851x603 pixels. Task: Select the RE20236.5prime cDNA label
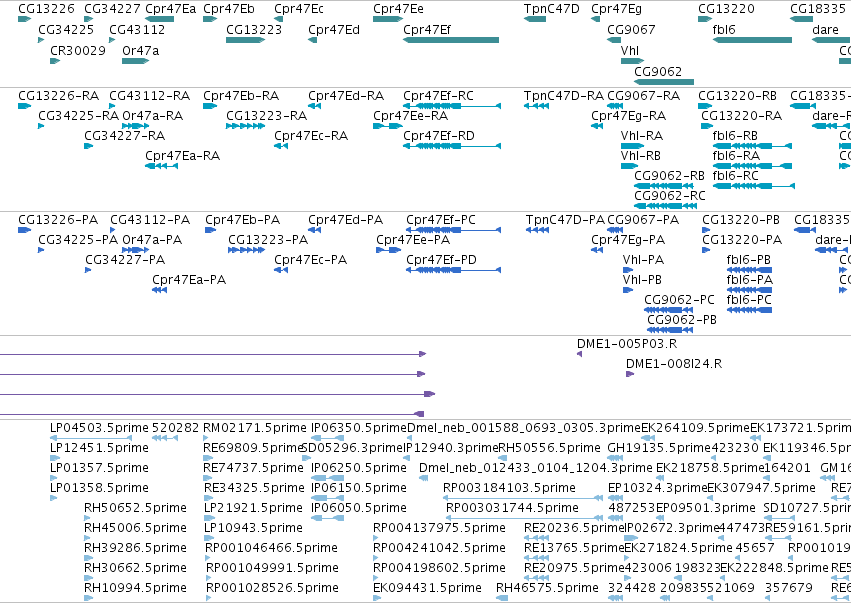574,528
